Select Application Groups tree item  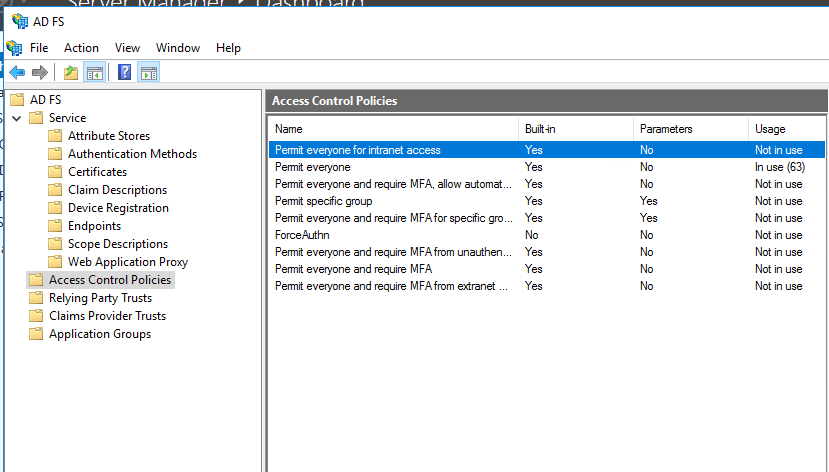[x=100, y=334]
